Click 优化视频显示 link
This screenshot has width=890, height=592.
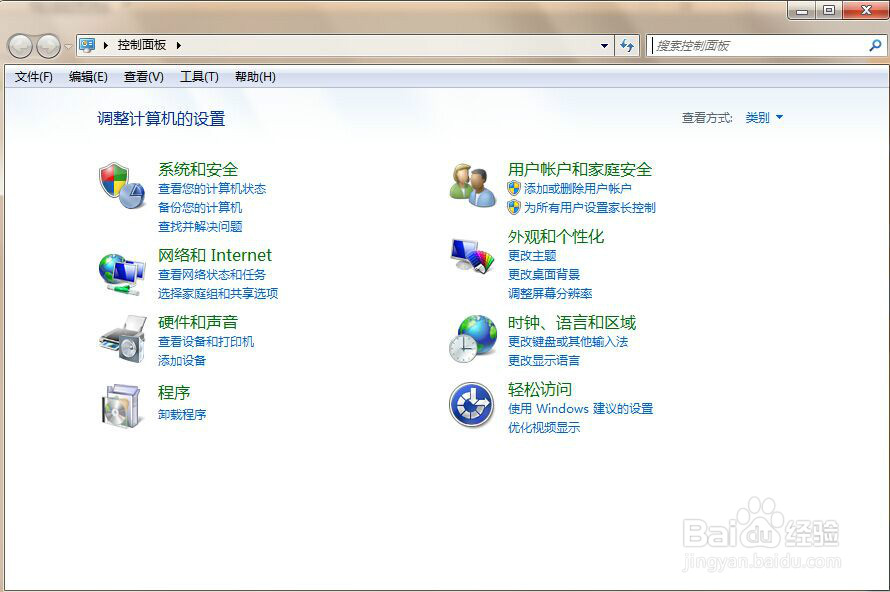[x=544, y=427]
